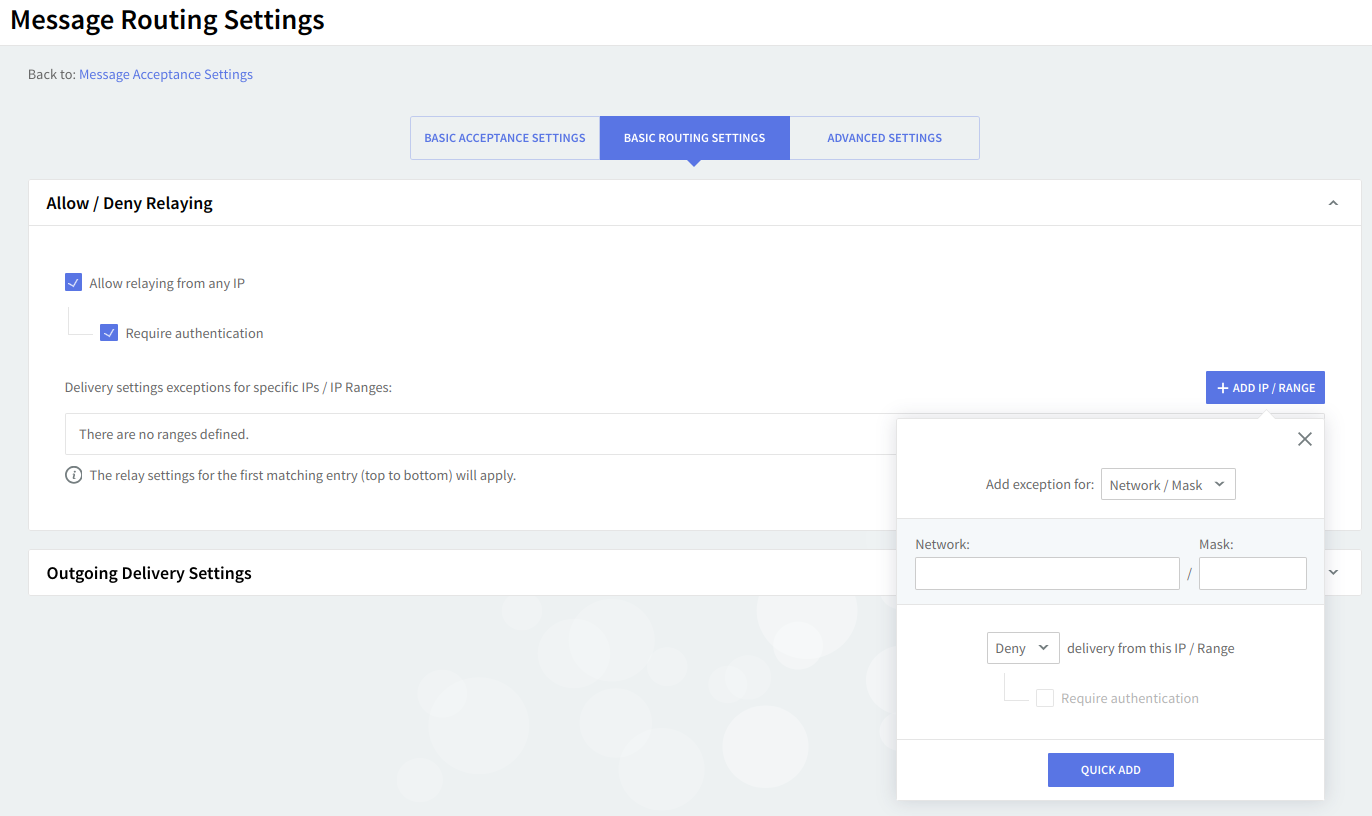Click the Allow / Deny Relaying heading text
The image size is (1372, 816).
129,203
